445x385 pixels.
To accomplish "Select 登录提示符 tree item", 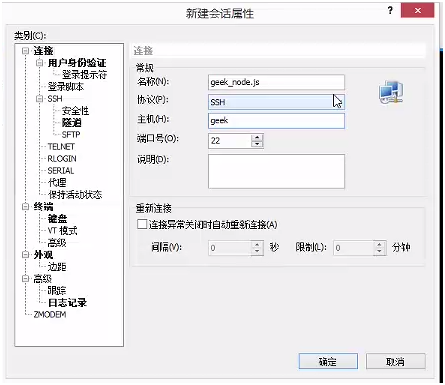I will point(84,75).
